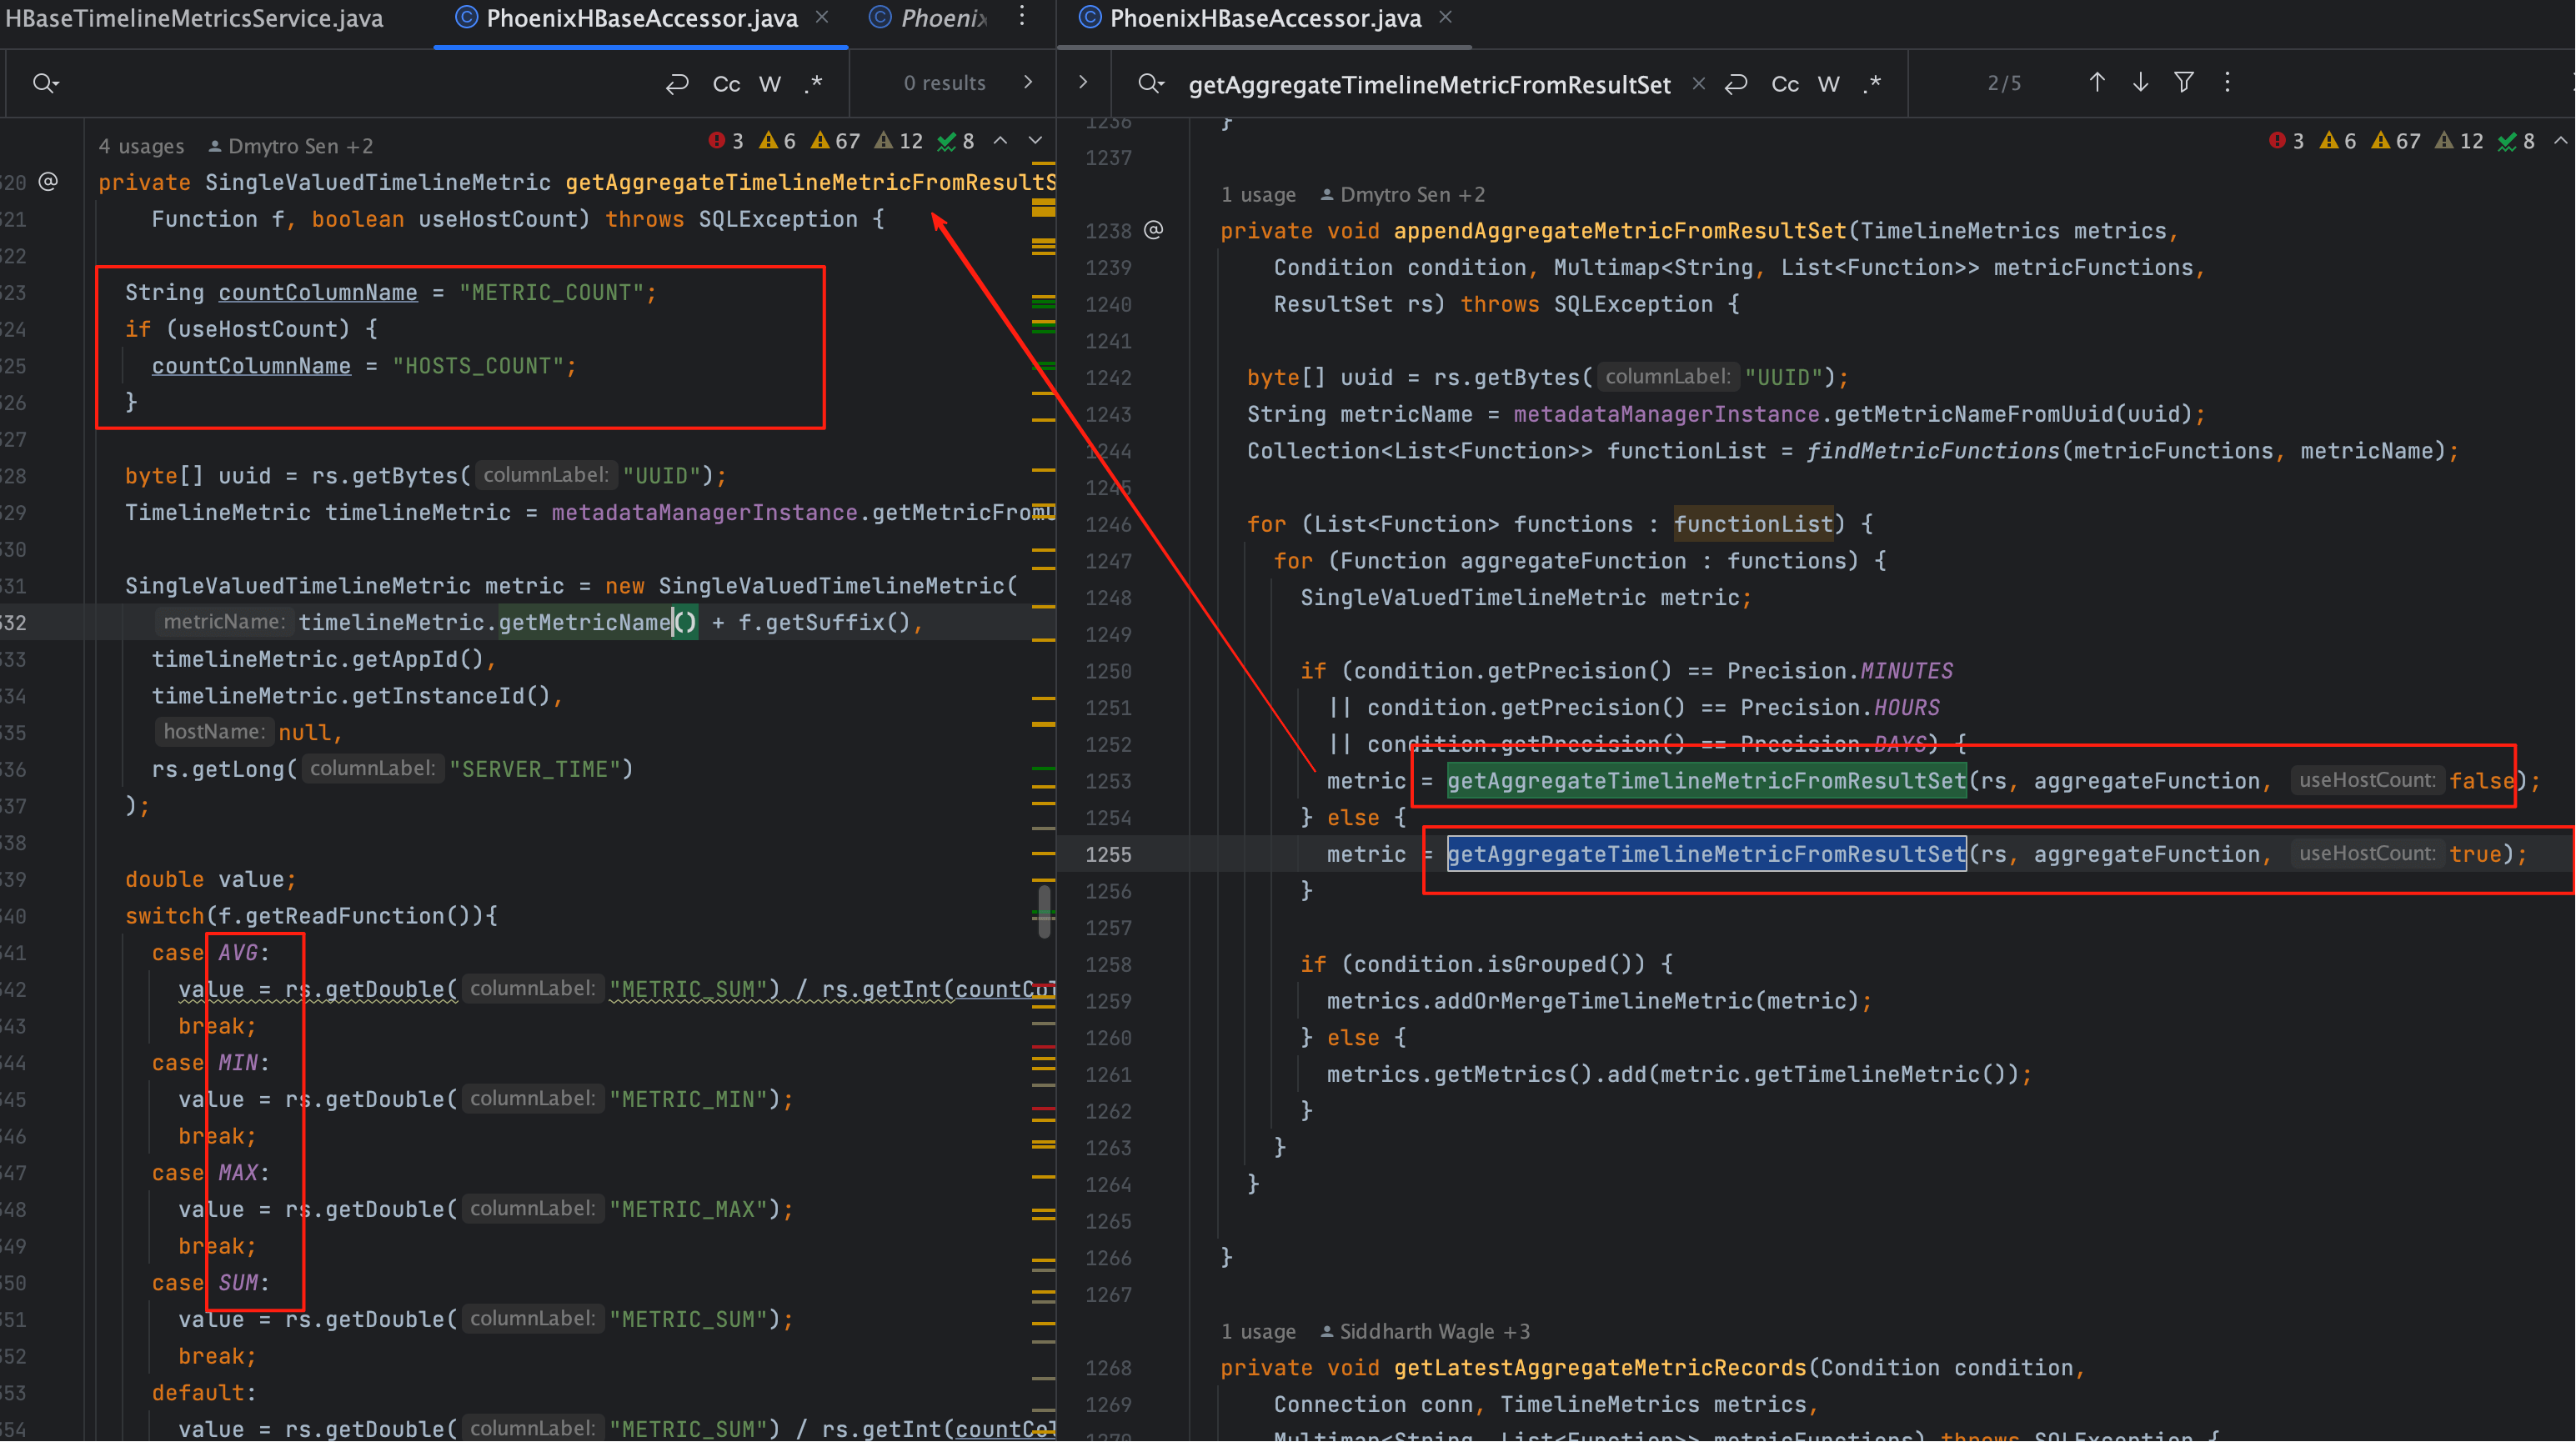
Task: Select left PhoenixHBaseAccessor.java tab
Action: 641,18
